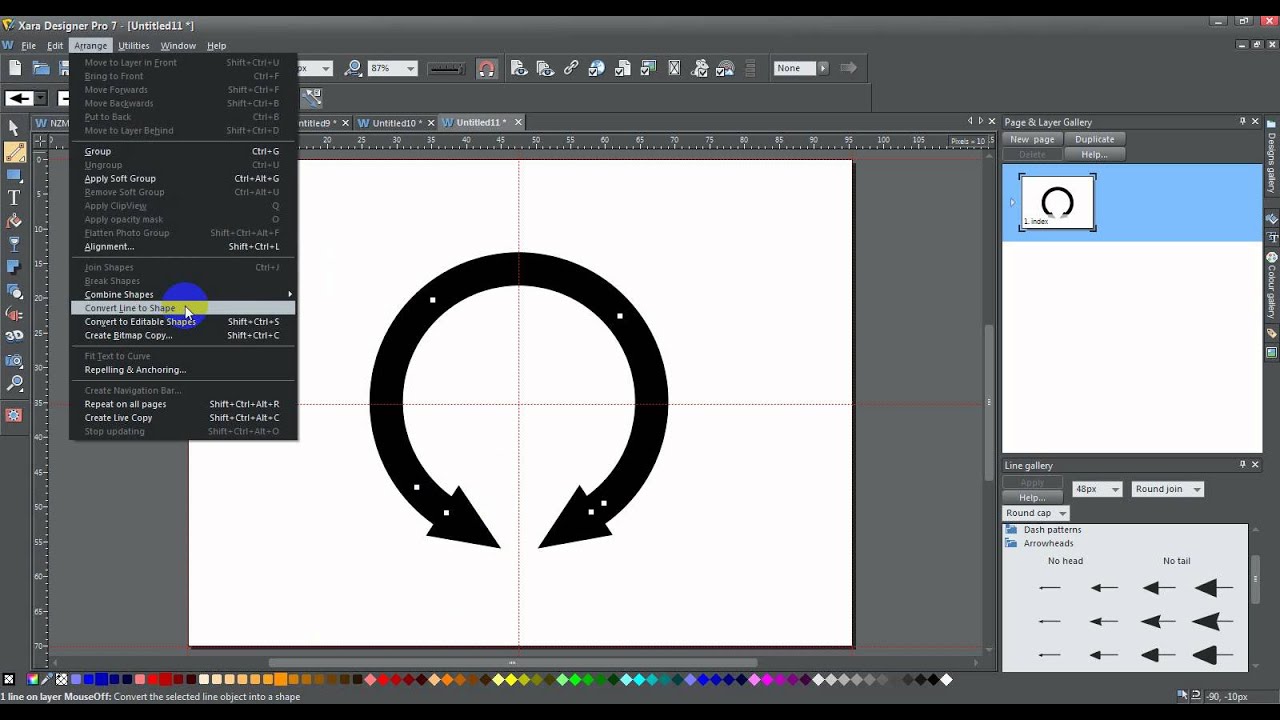This screenshot has height=720, width=1280.
Task: Open the File menu
Action: pyautogui.click(x=28, y=45)
